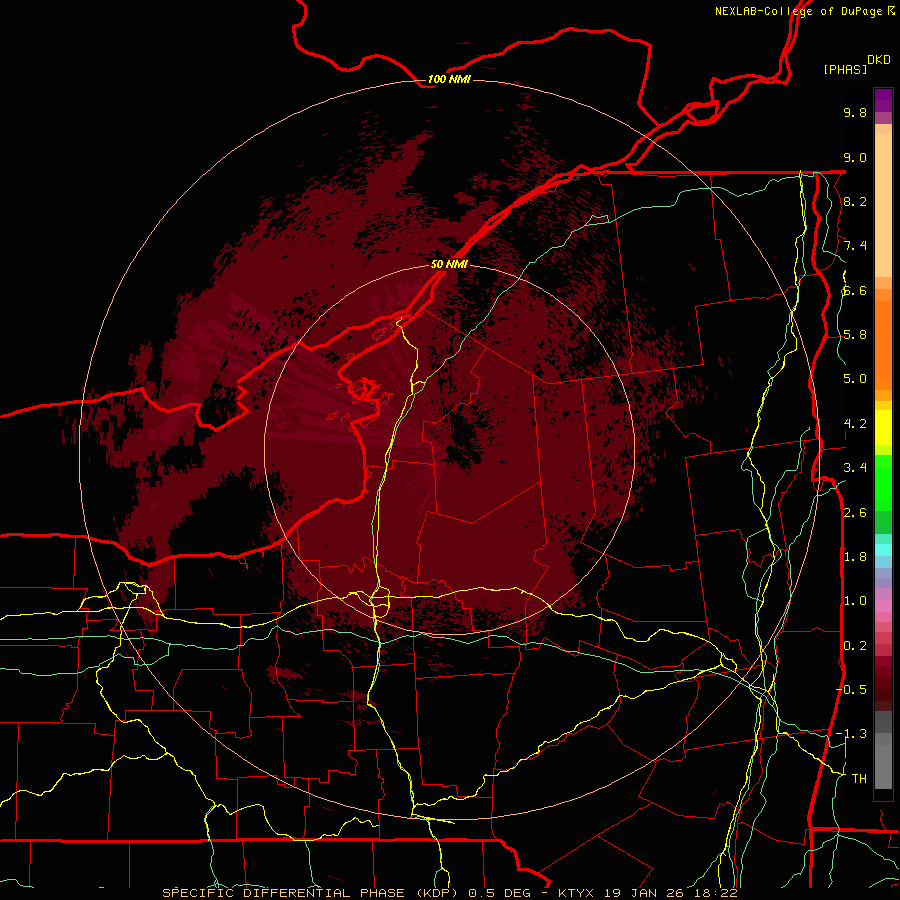Click the 2.6 scale value
900x900 pixels.
(855, 513)
